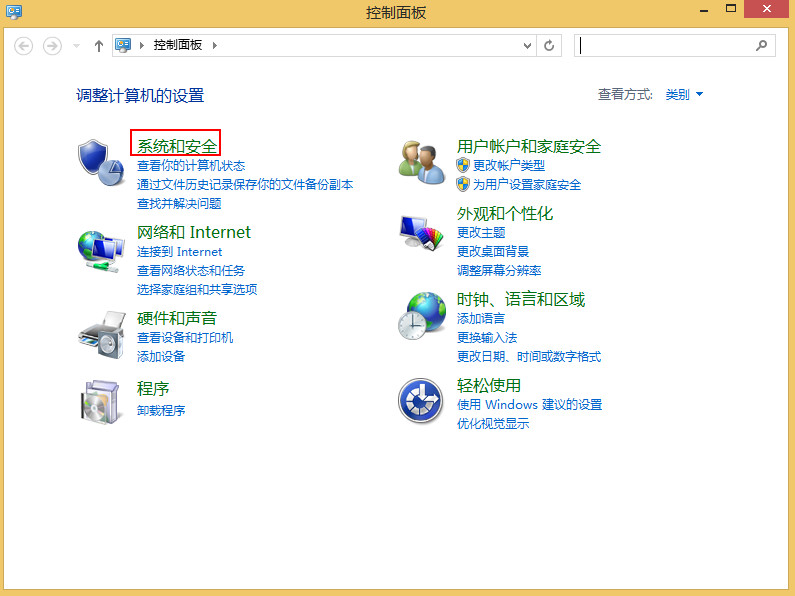
Task: Open the Ease of Access icon
Action: [421, 402]
